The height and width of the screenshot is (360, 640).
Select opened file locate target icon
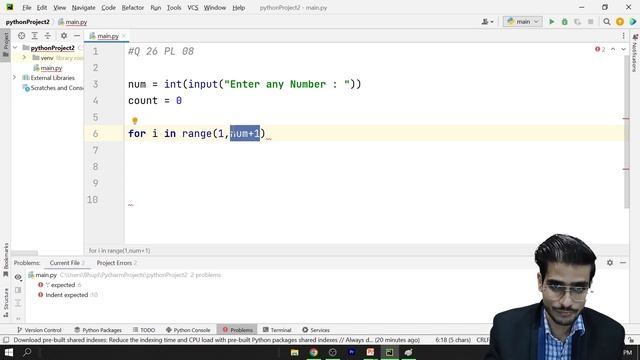click(x=22, y=36)
